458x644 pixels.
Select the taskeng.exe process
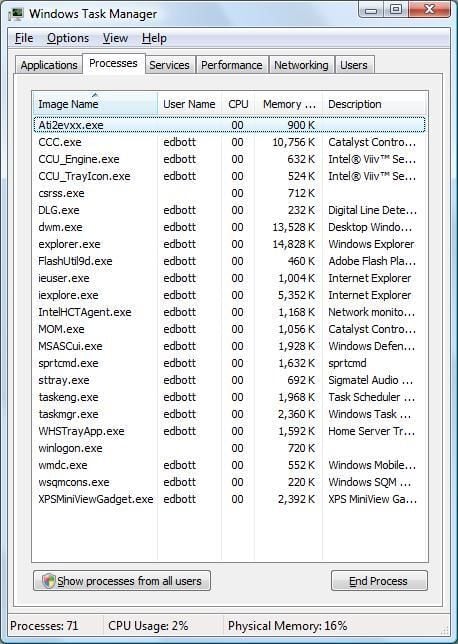(229, 397)
